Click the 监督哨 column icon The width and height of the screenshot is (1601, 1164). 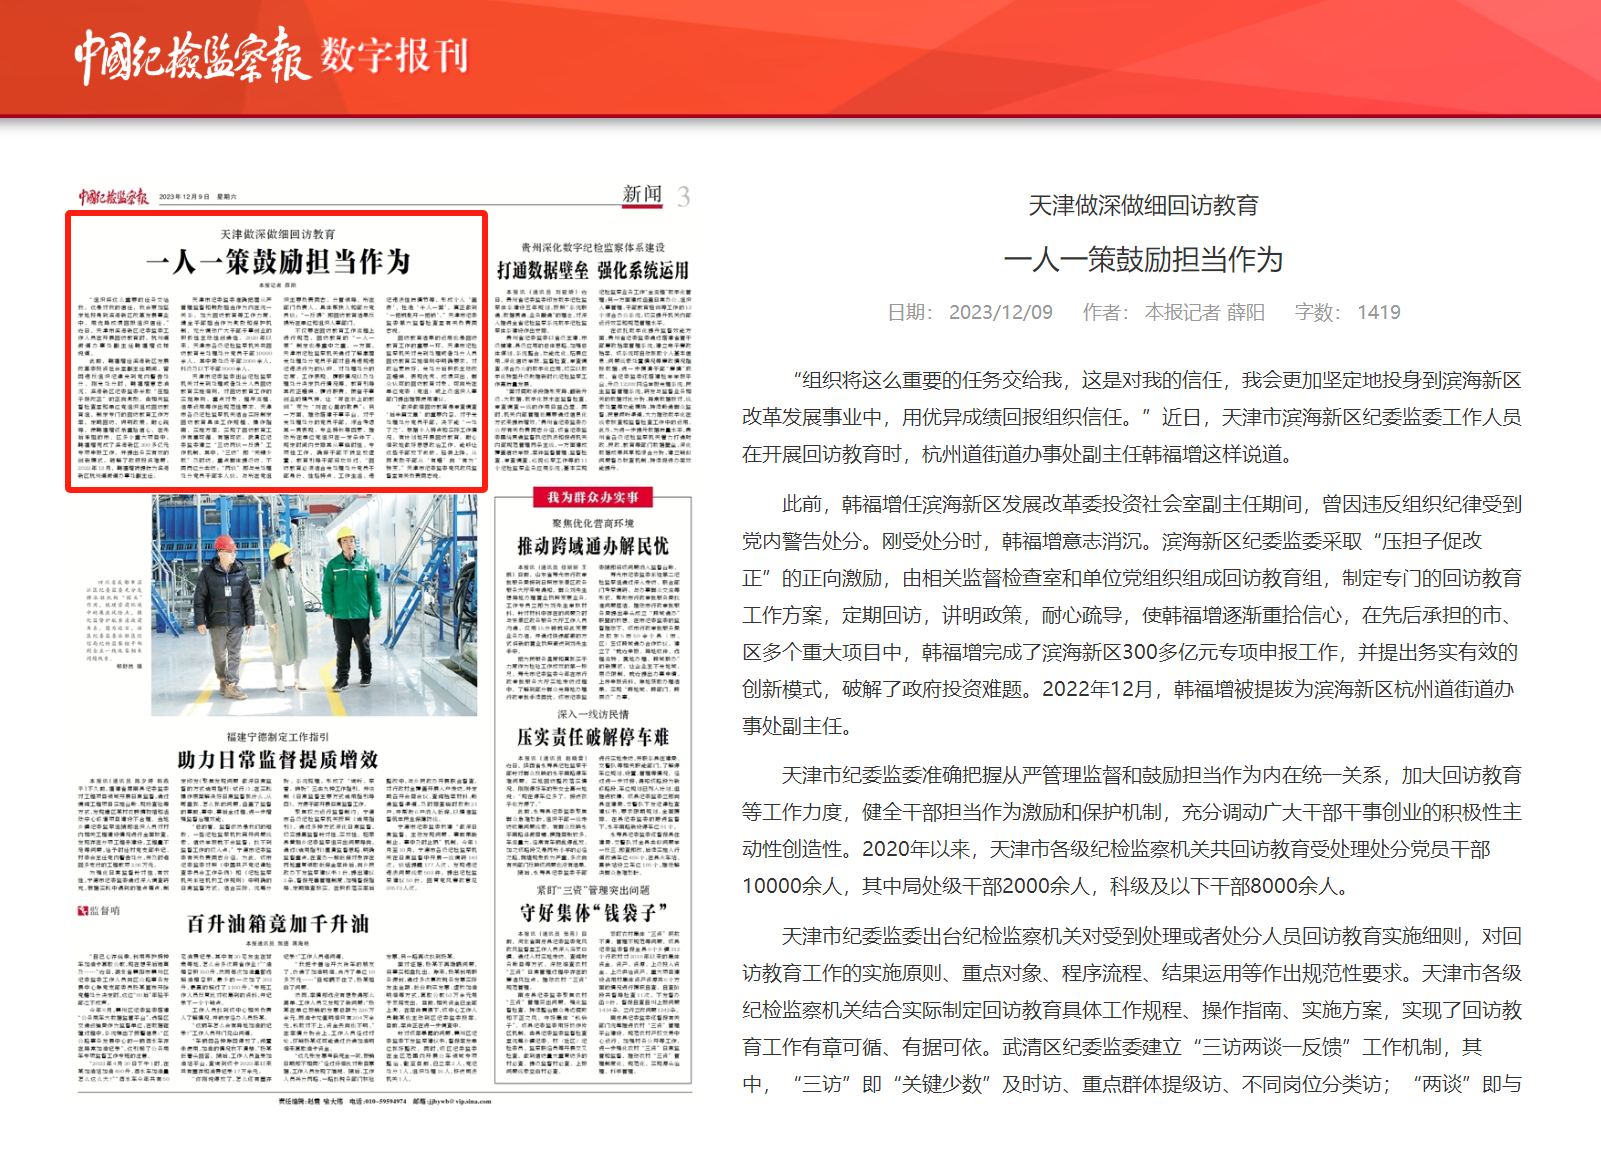coord(98,910)
